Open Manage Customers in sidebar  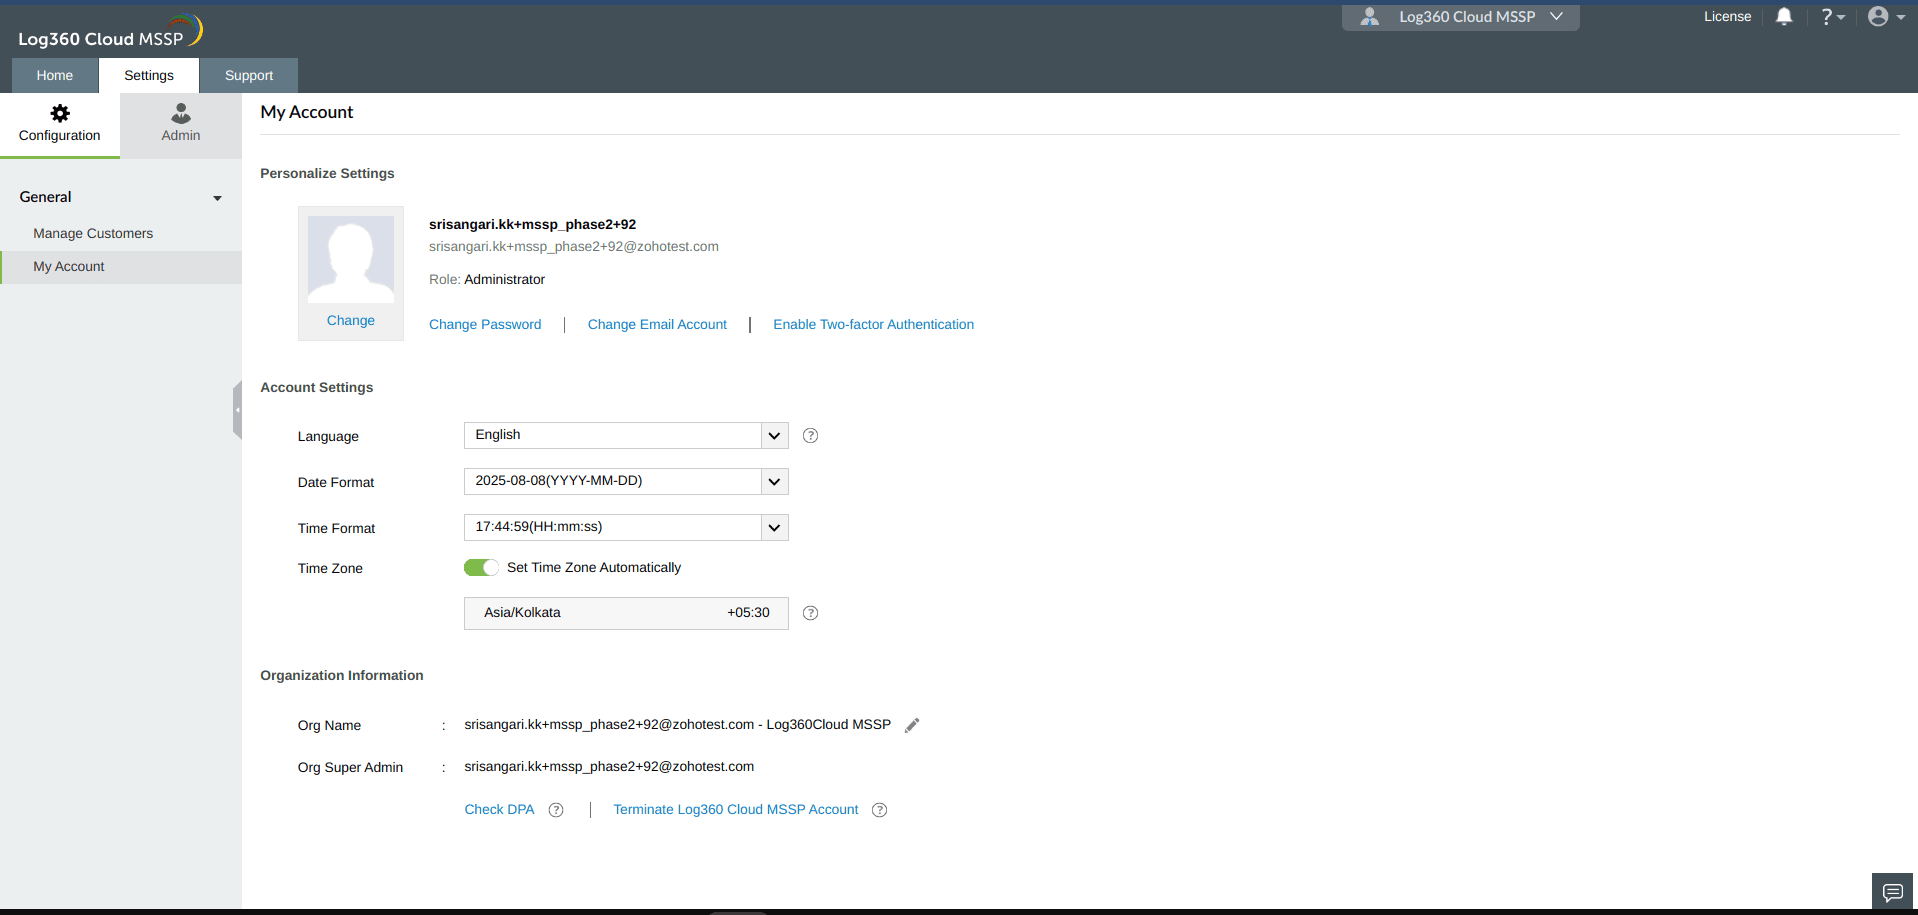pos(93,234)
